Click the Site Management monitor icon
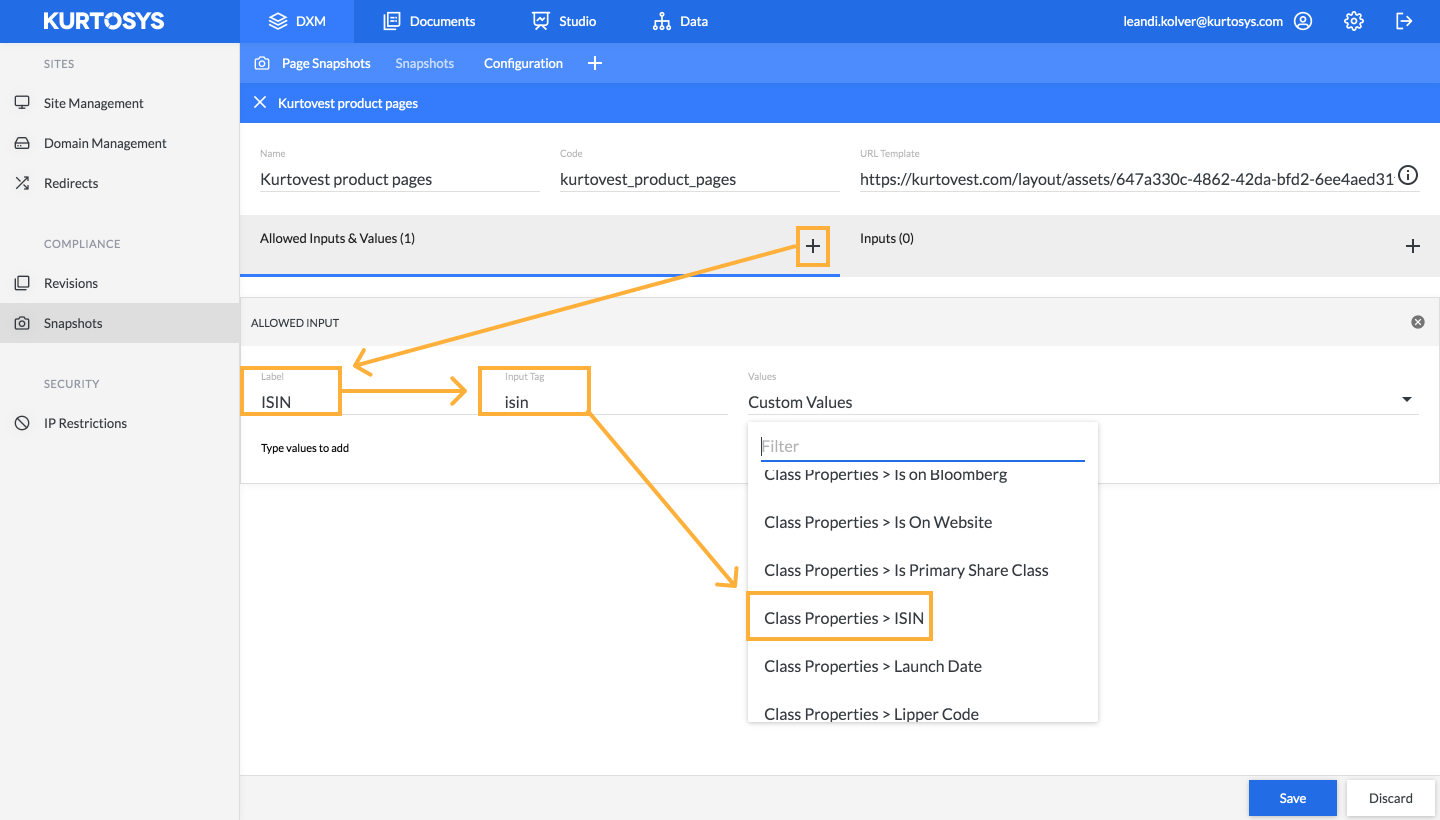The height and width of the screenshot is (820, 1440). 22,103
